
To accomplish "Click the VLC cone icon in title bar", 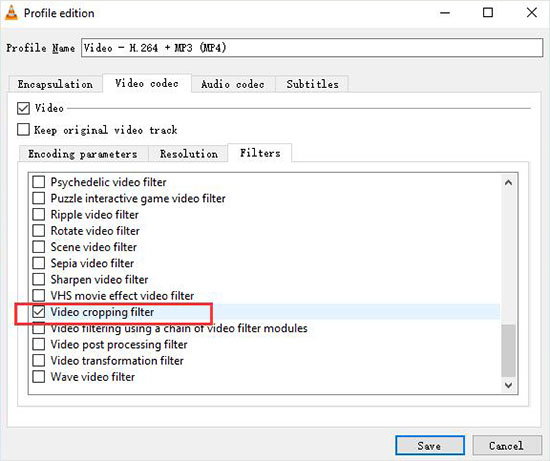I will pos(11,13).
